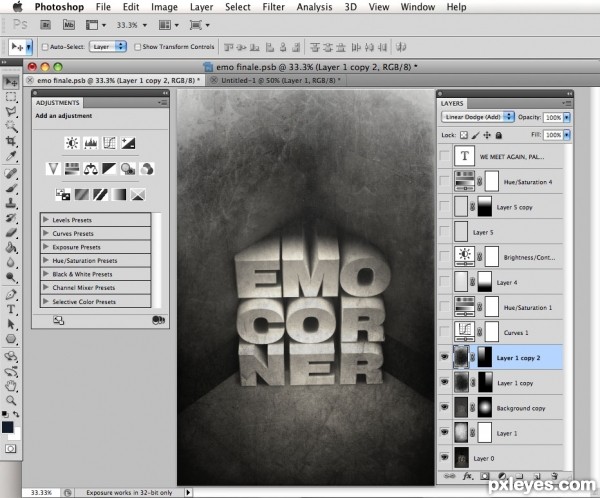
Task: Click the zoom percentage field in status bar
Action: [x=41, y=492]
